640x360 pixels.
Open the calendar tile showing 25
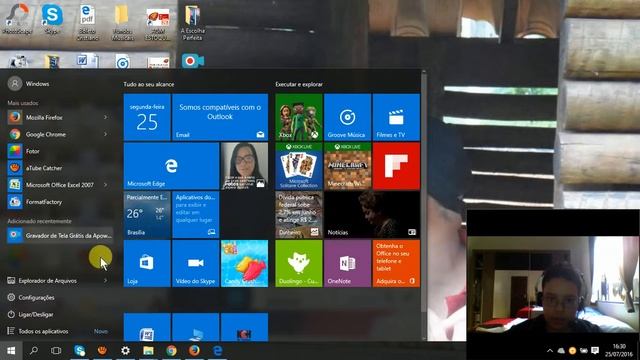click(147, 117)
